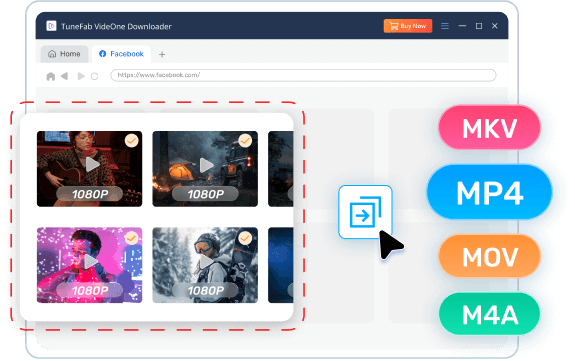Go forward with the forward arrow
This screenshot has width=575, height=361.
click(81, 76)
